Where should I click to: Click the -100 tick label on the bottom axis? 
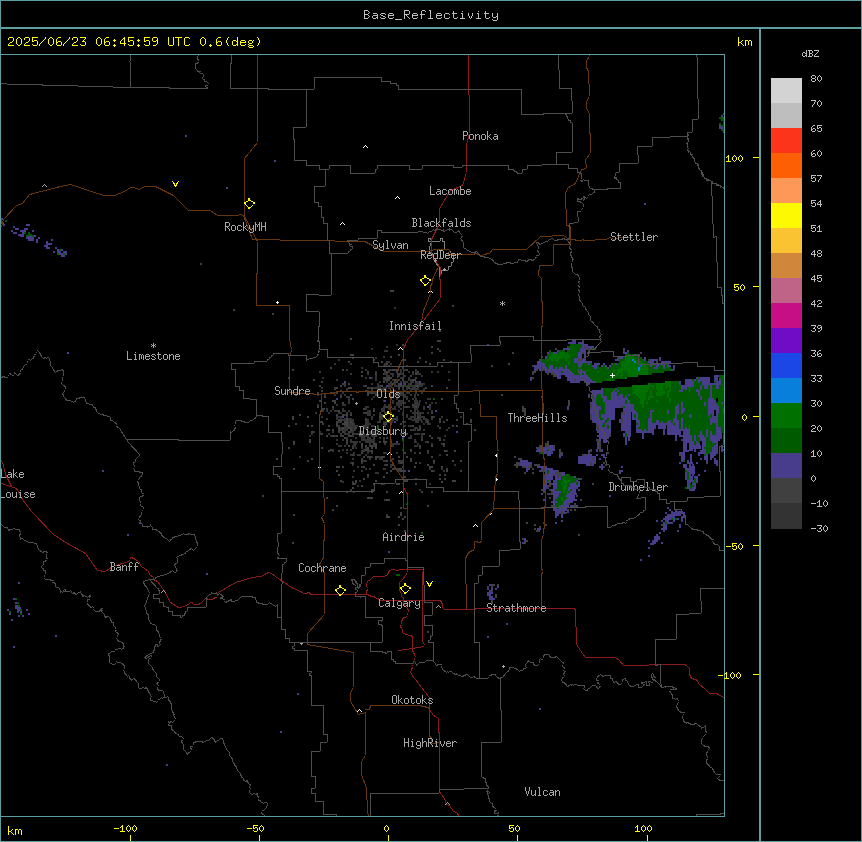[125, 828]
